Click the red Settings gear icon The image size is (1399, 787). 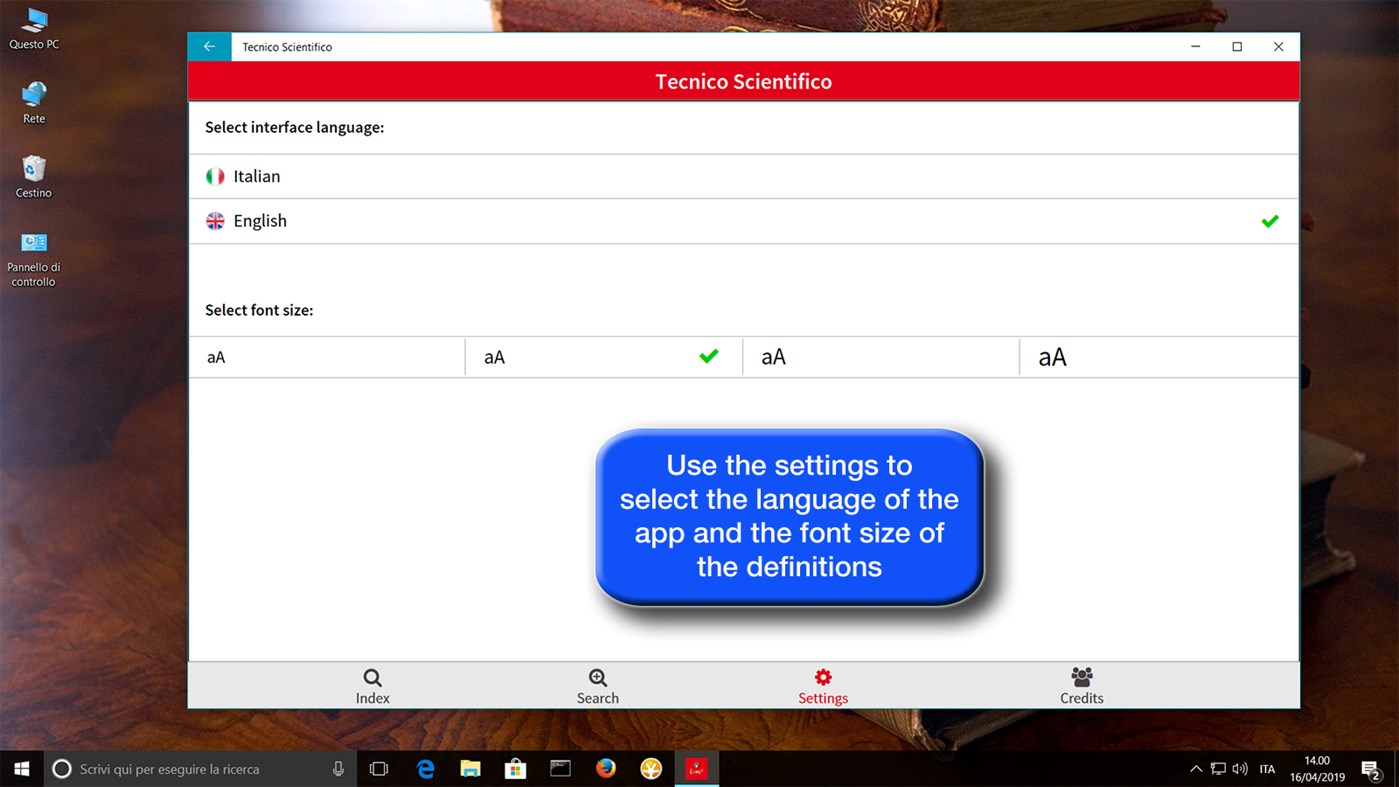[822, 676]
